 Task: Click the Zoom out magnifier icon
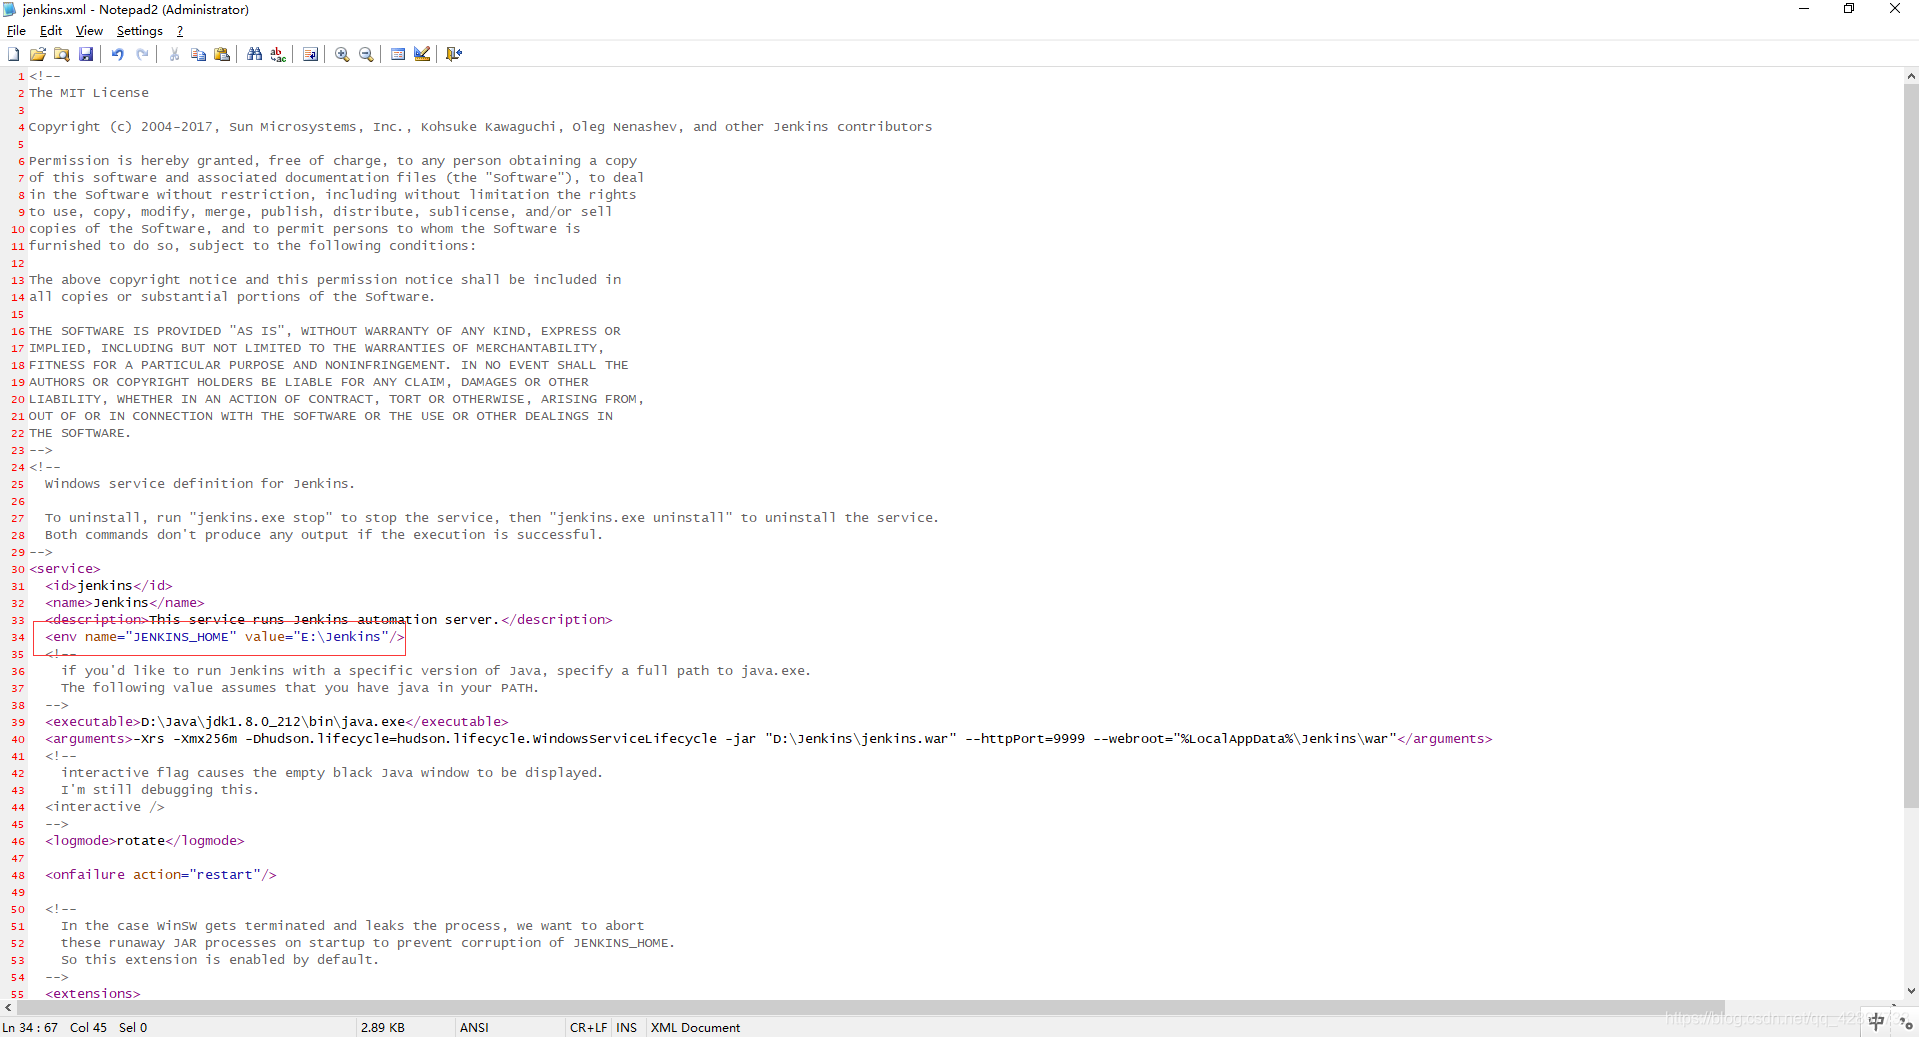366,54
